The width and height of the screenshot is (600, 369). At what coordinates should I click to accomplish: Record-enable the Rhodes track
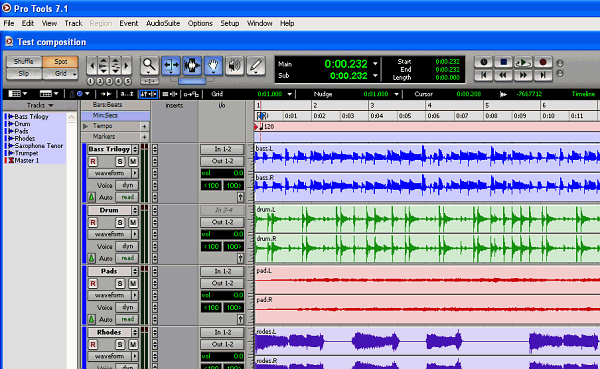(93, 345)
